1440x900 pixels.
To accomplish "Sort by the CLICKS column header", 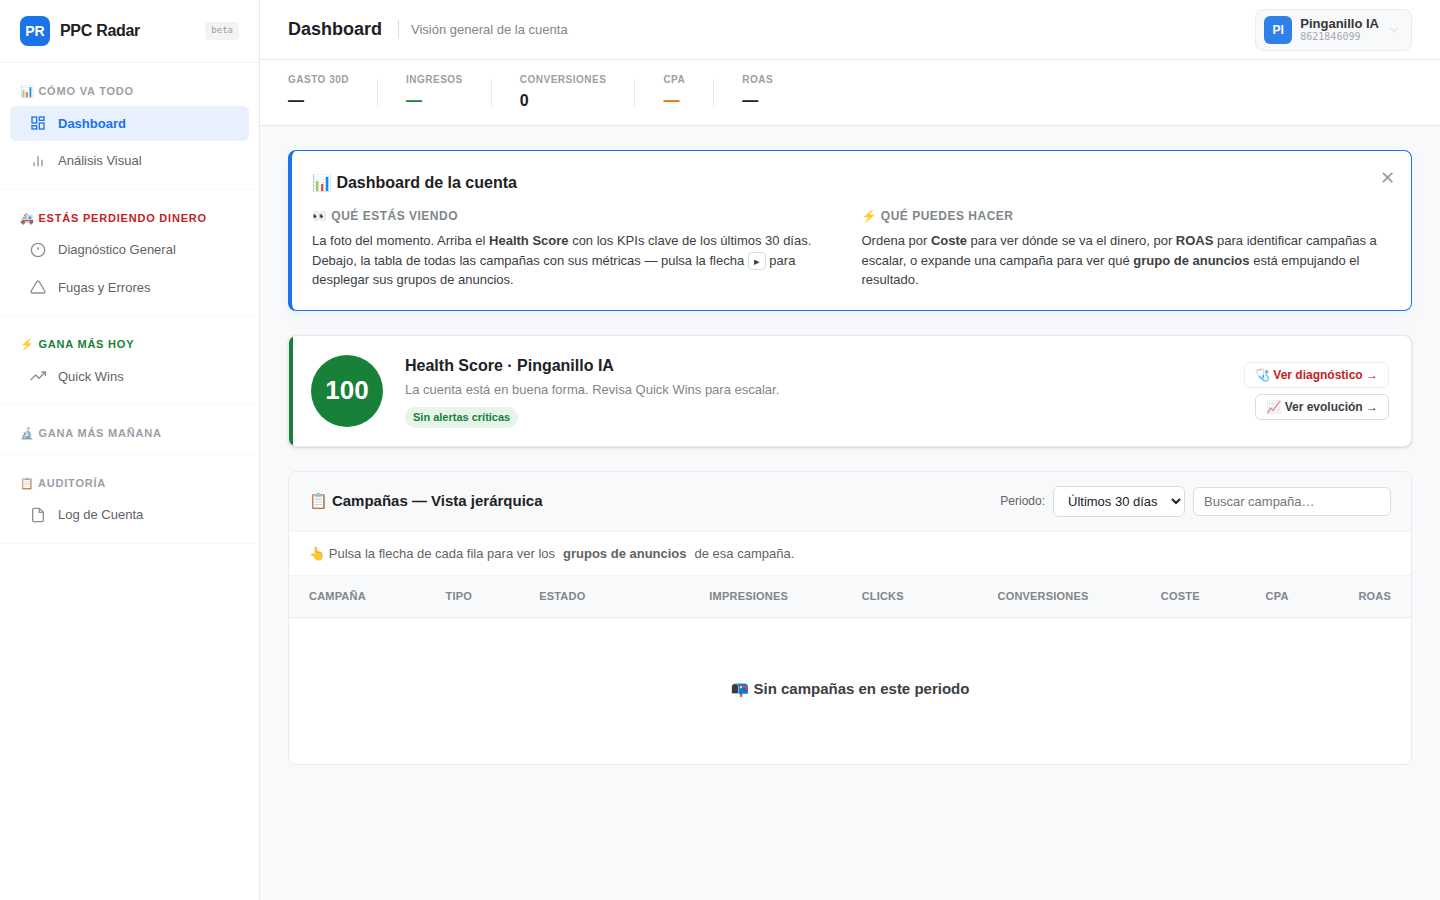I will coord(882,596).
